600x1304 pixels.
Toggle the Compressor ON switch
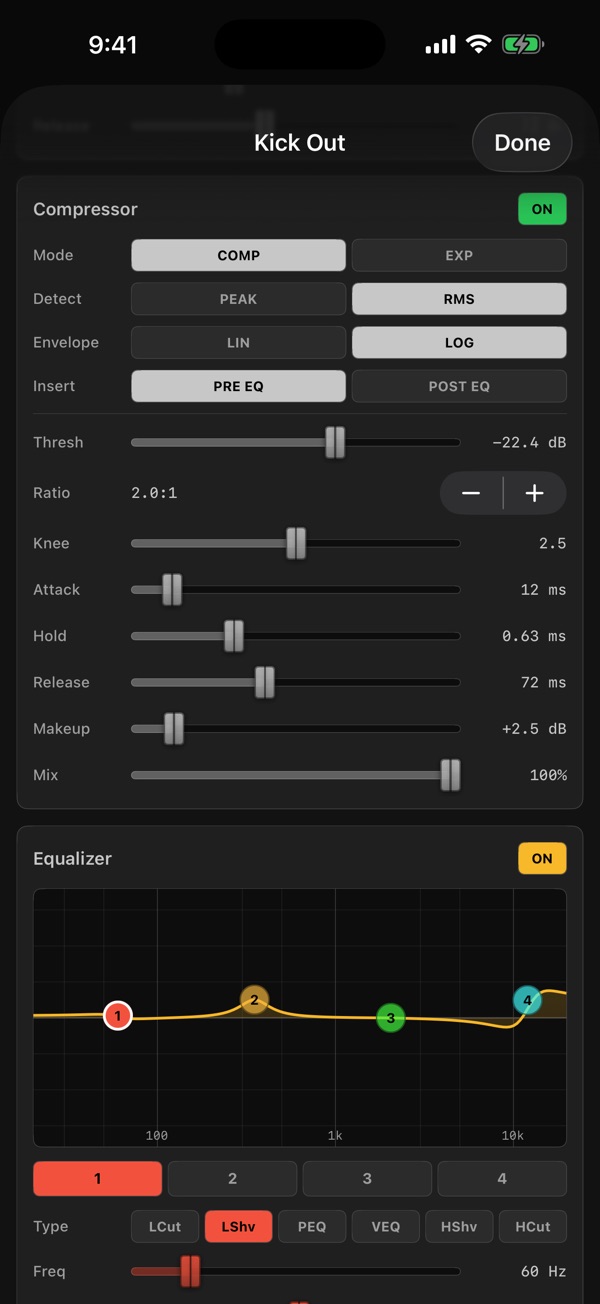point(542,209)
